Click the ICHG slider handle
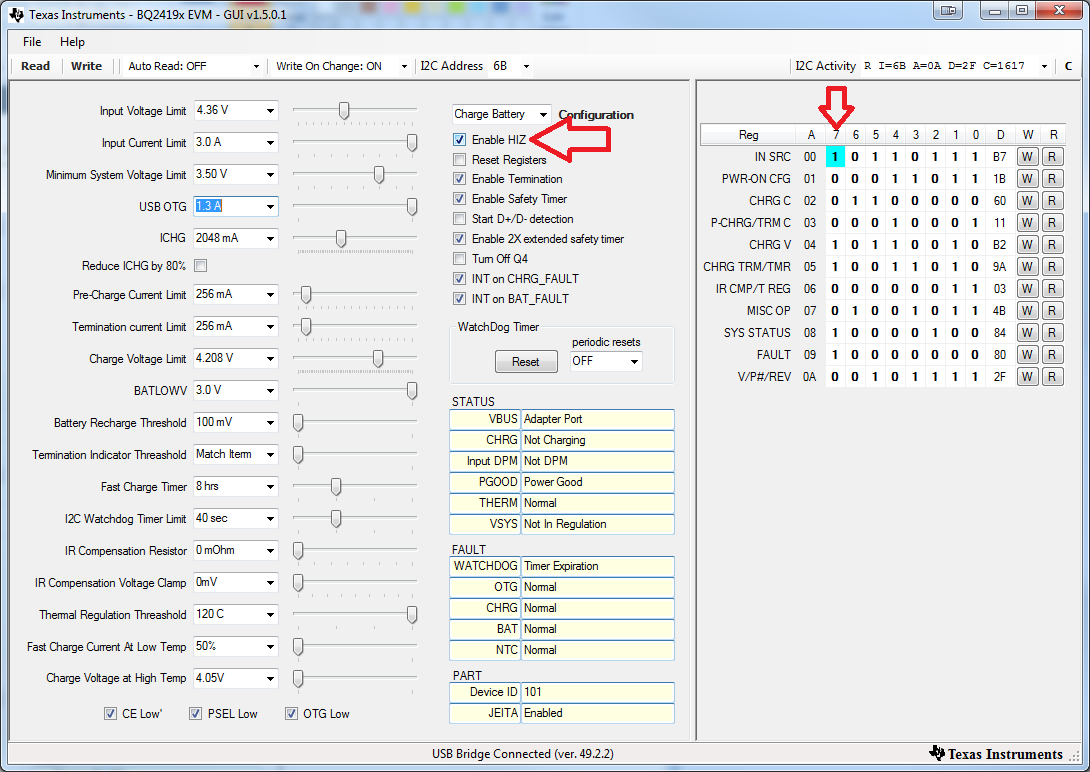The image size is (1090, 772). tap(341, 238)
